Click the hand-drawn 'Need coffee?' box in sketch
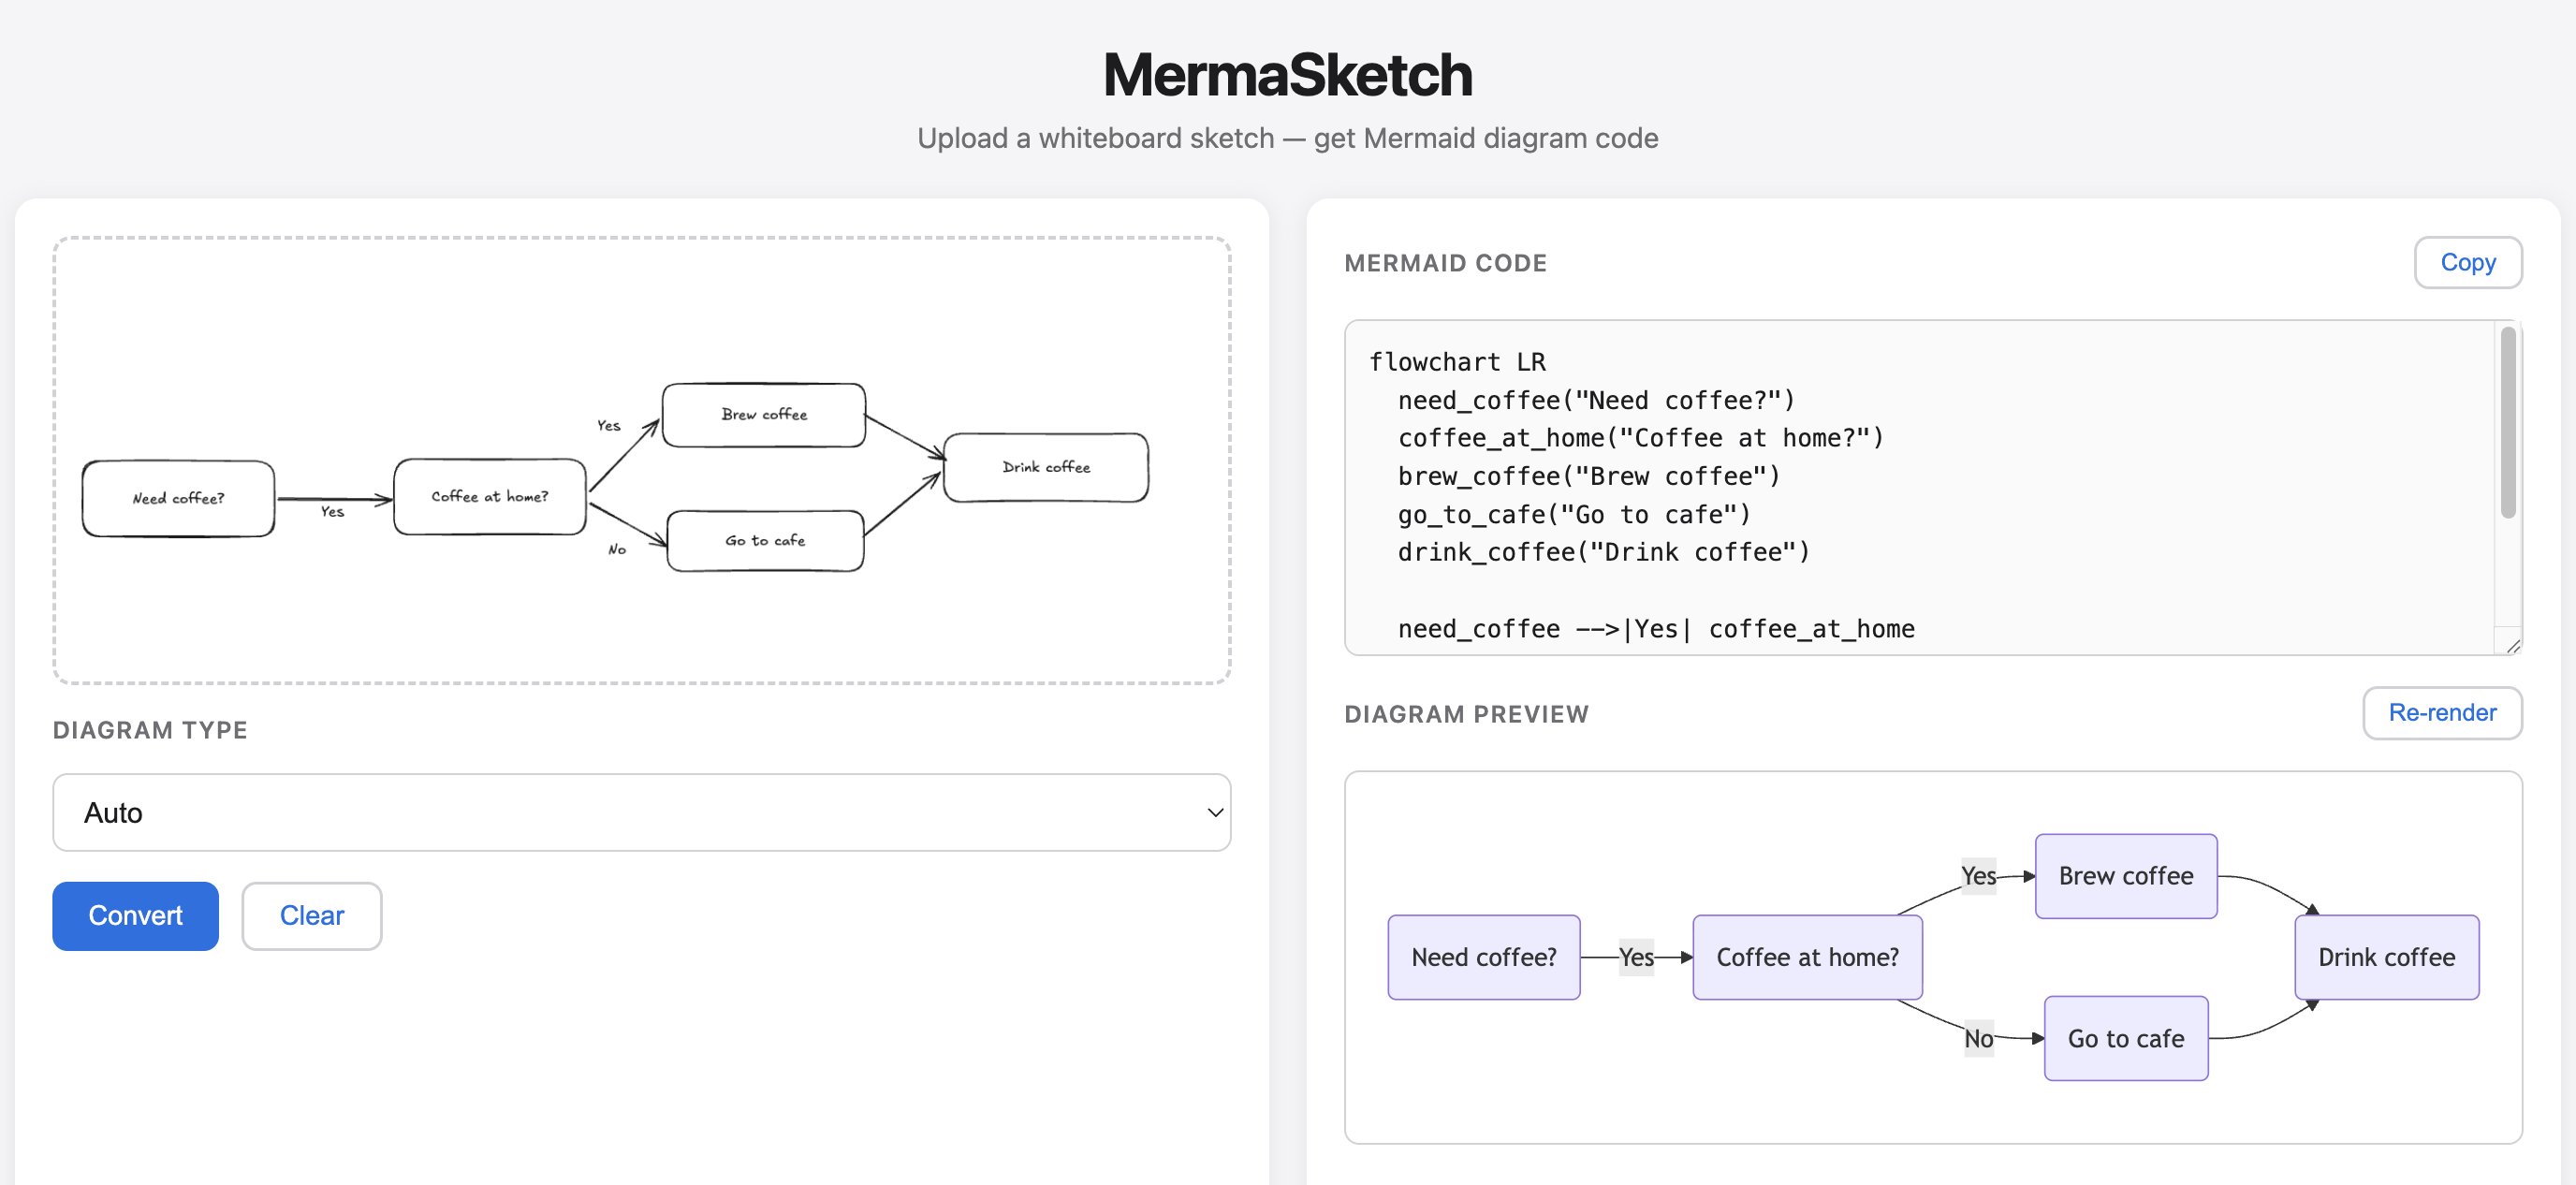This screenshot has width=2576, height=1185. pyautogui.click(x=178, y=498)
